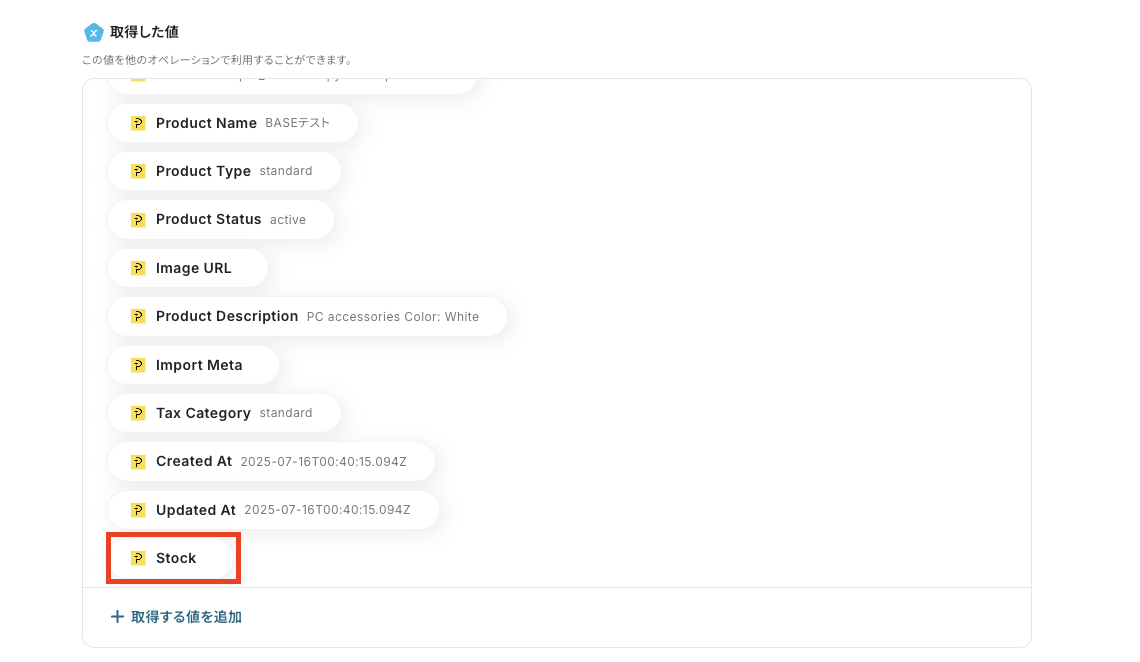This screenshot has width=1140, height=662.
Task: Click the yellow icon beside Product Description
Action: coord(138,316)
